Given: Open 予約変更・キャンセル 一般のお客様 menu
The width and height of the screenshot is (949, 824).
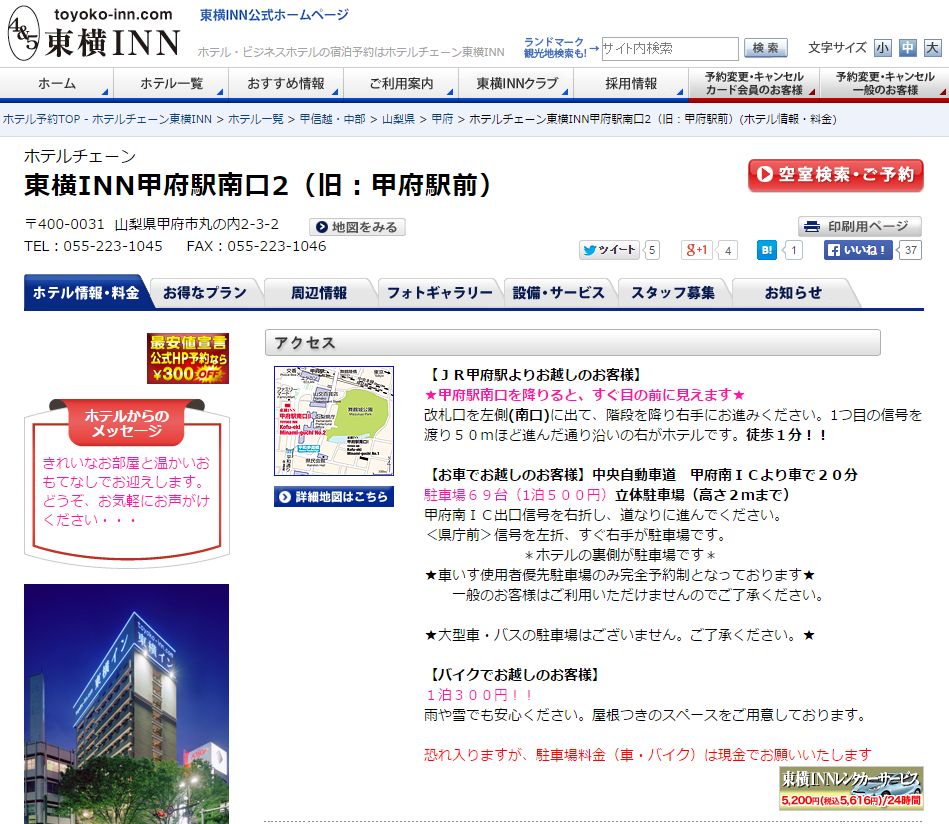Looking at the screenshot, I should point(884,84).
